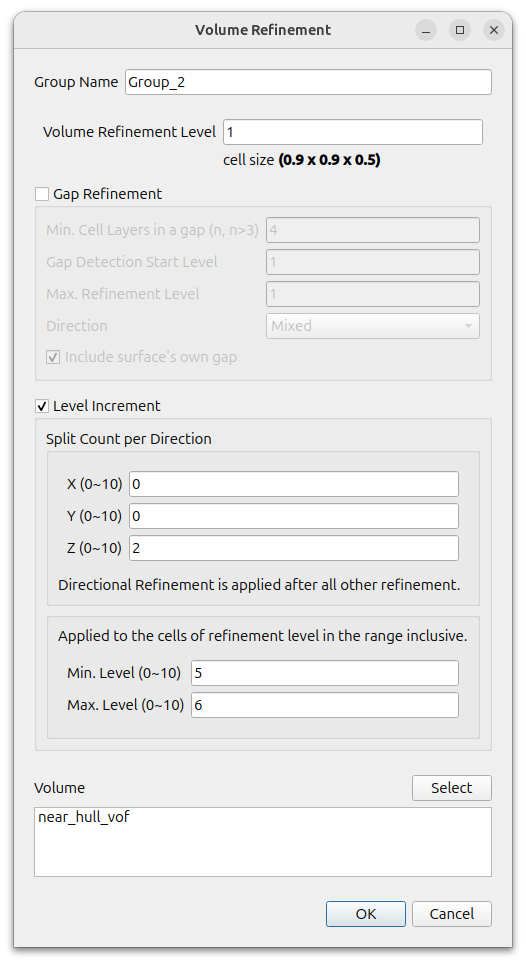Click the Group Name text field
Viewport: 526px width, 964px height.
coord(308,82)
